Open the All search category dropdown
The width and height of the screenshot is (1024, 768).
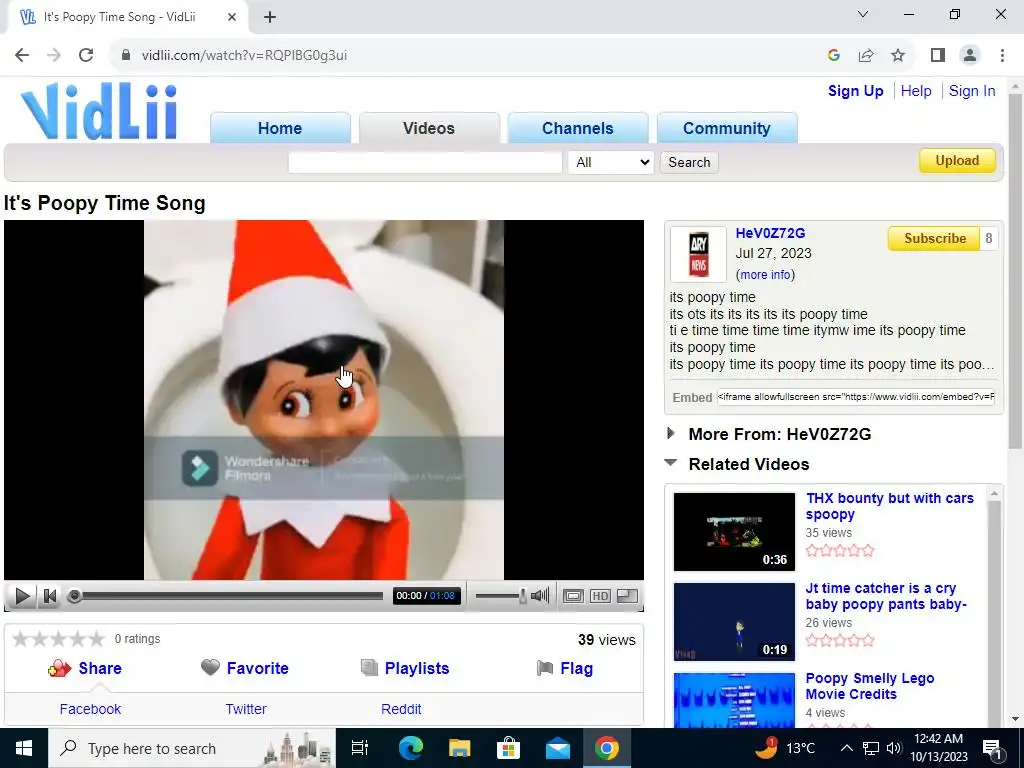(x=611, y=162)
